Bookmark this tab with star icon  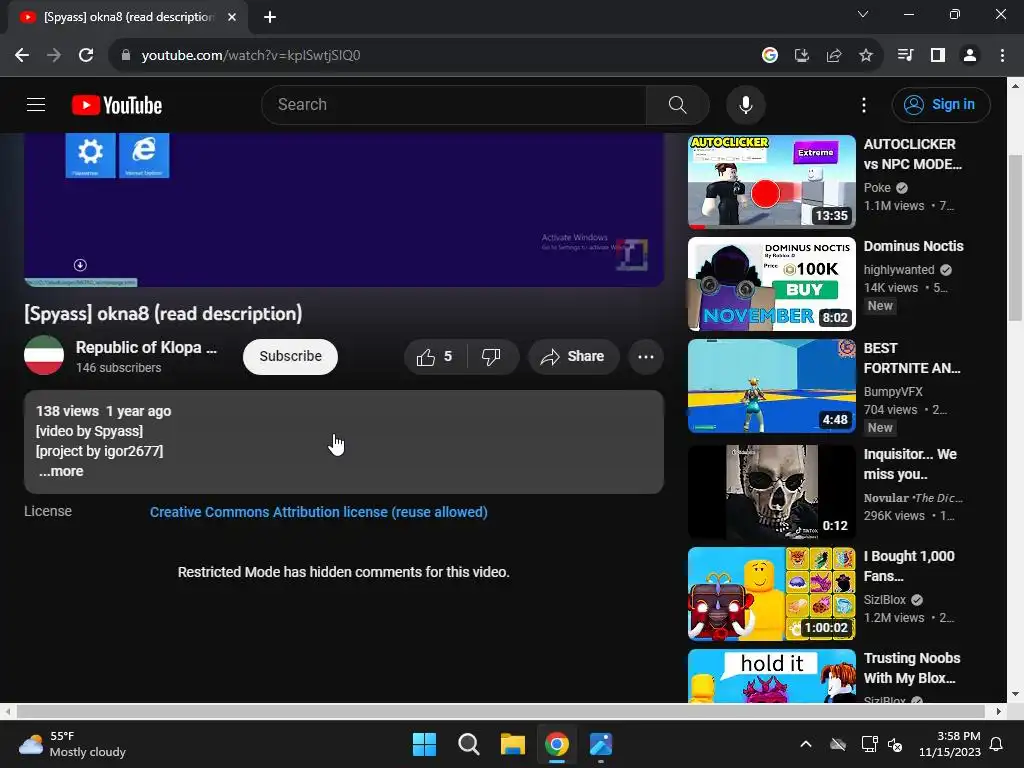865,56
